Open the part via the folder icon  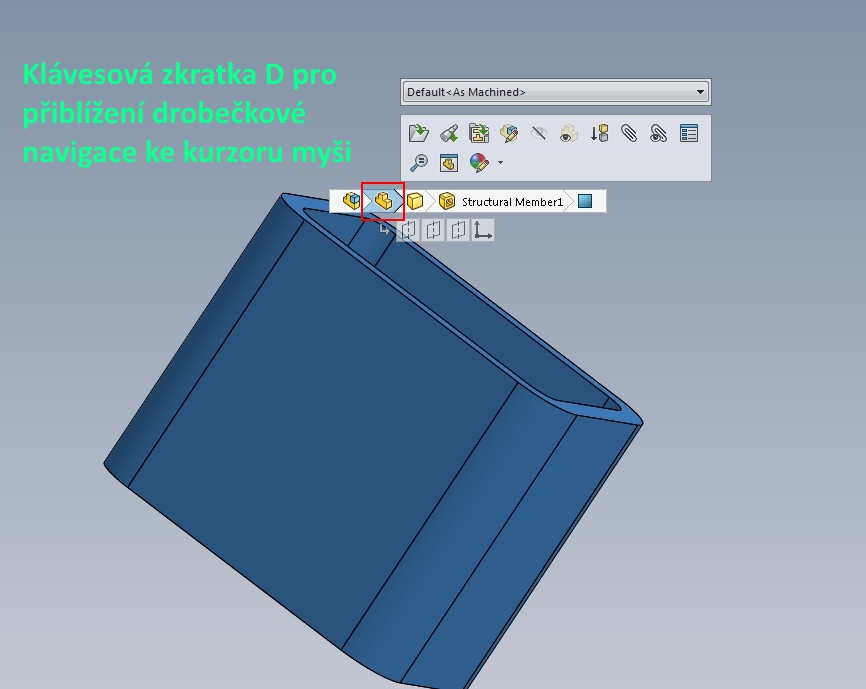coord(418,132)
